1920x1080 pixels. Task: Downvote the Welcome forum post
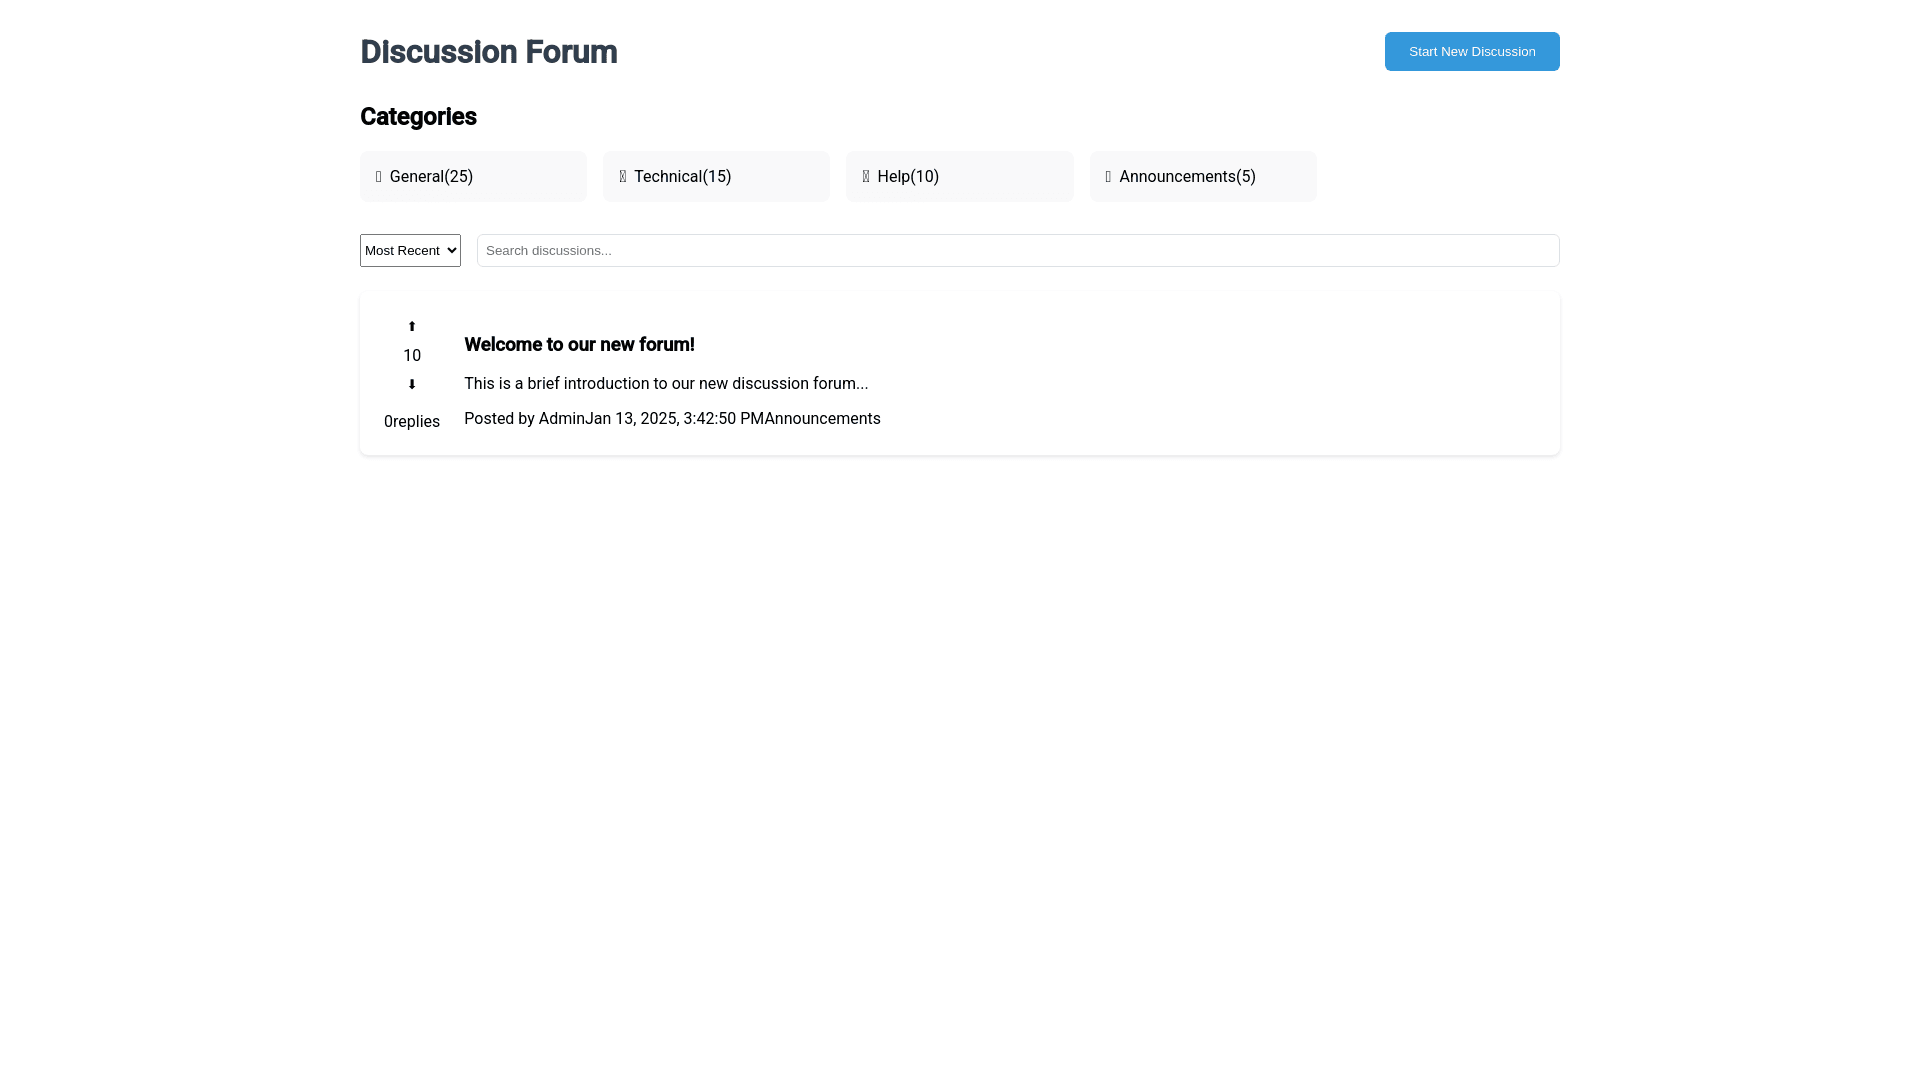[x=412, y=385]
